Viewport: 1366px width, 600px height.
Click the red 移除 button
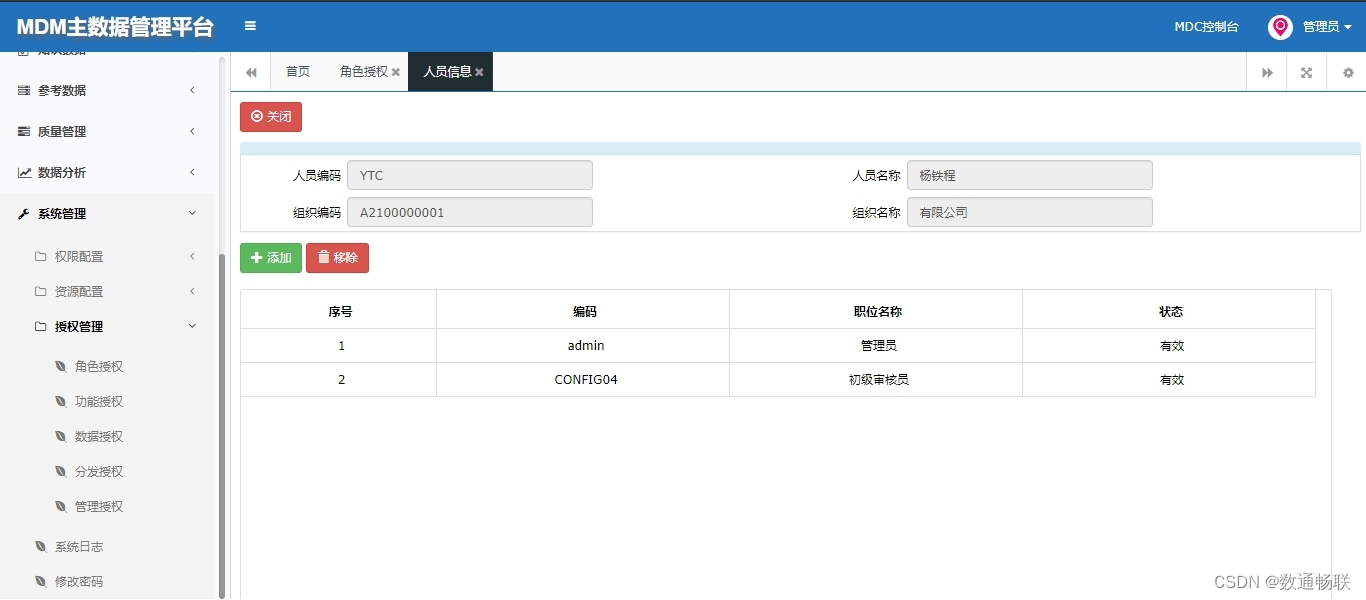pyautogui.click(x=337, y=258)
